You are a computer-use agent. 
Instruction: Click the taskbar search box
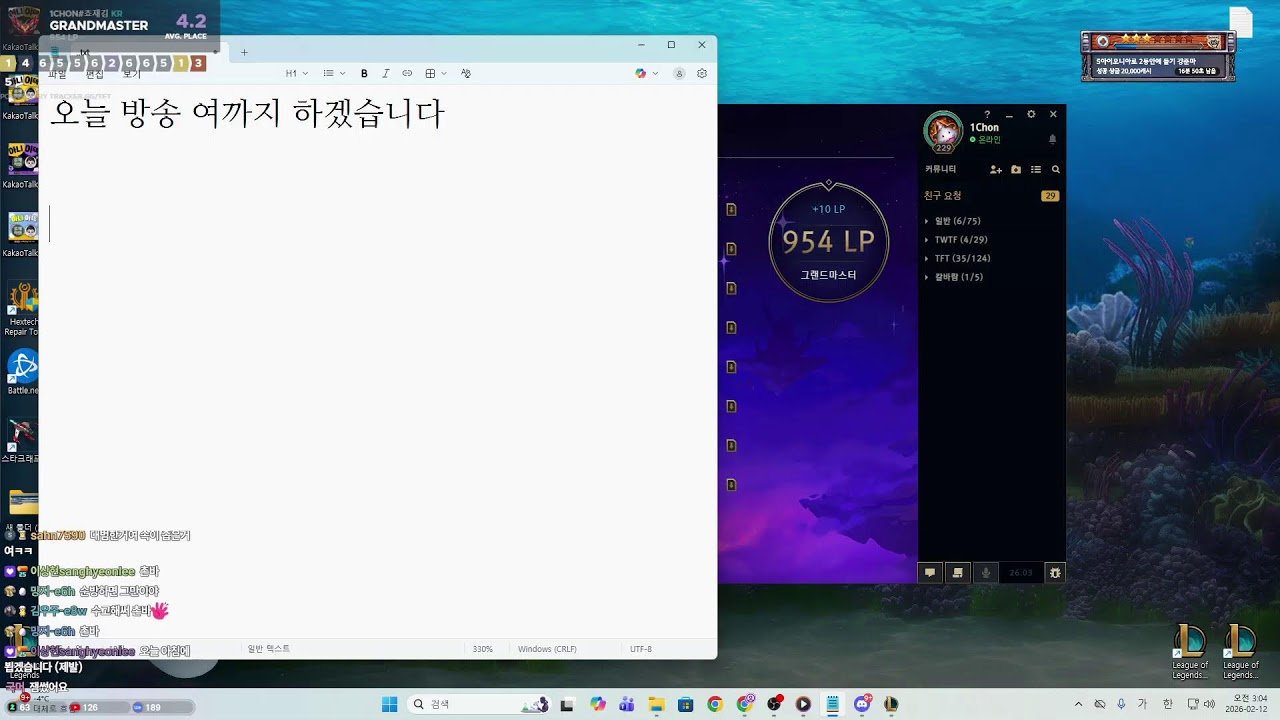coord(480,704)
